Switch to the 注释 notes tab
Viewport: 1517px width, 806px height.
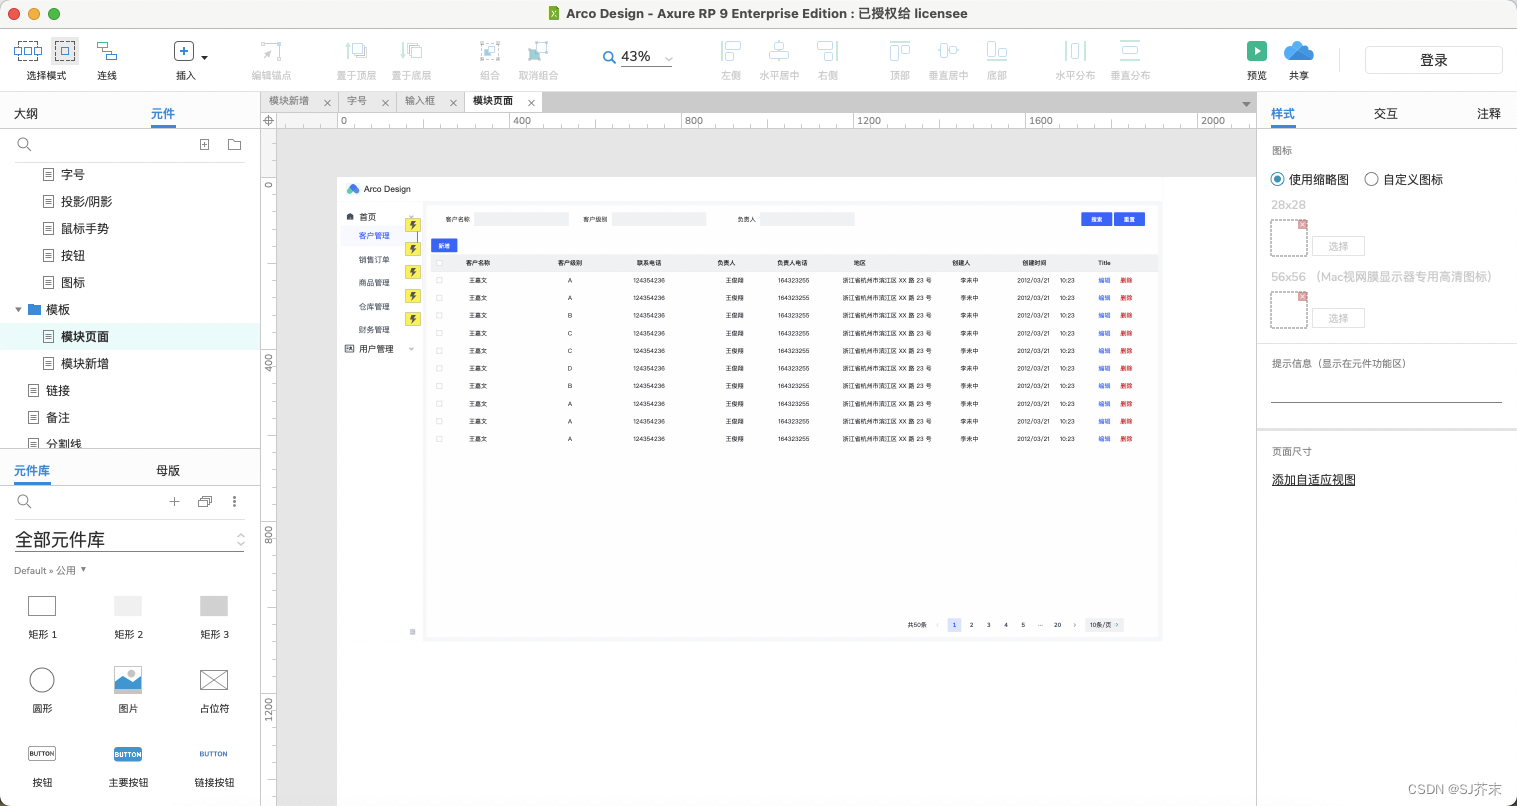[x=1489, y=114]
